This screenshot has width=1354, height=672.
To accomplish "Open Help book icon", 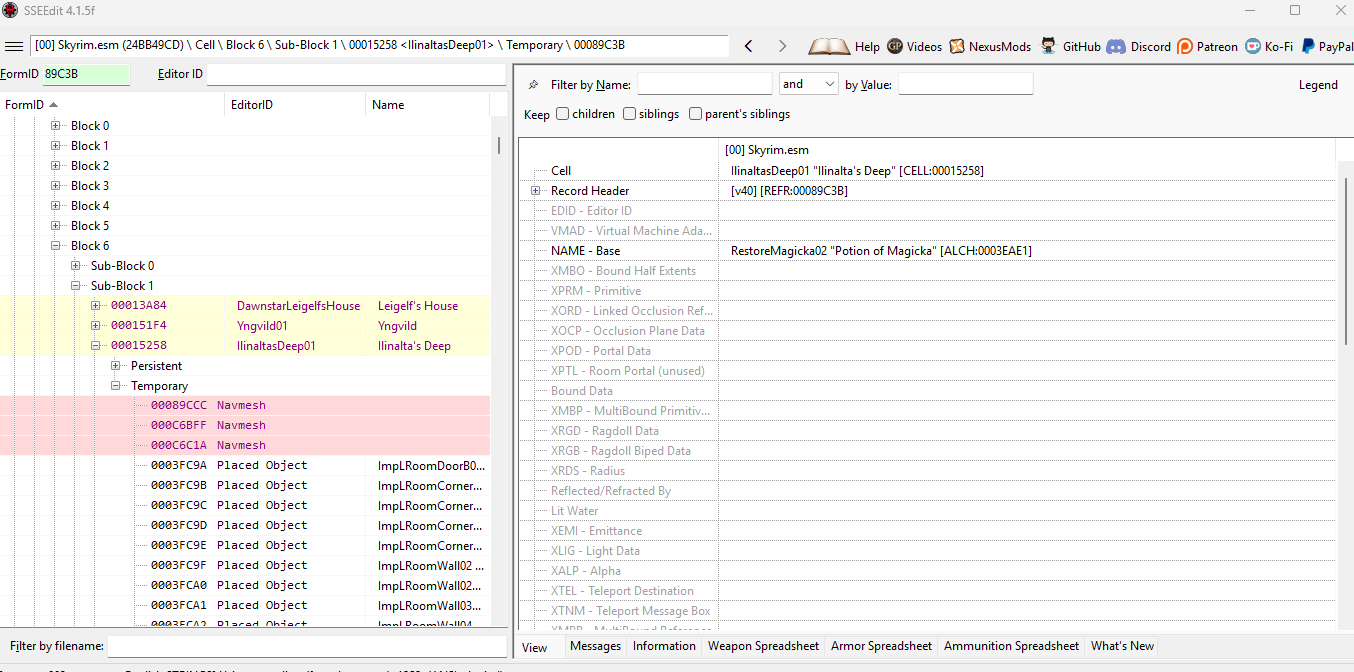I will tap(829, 47).
